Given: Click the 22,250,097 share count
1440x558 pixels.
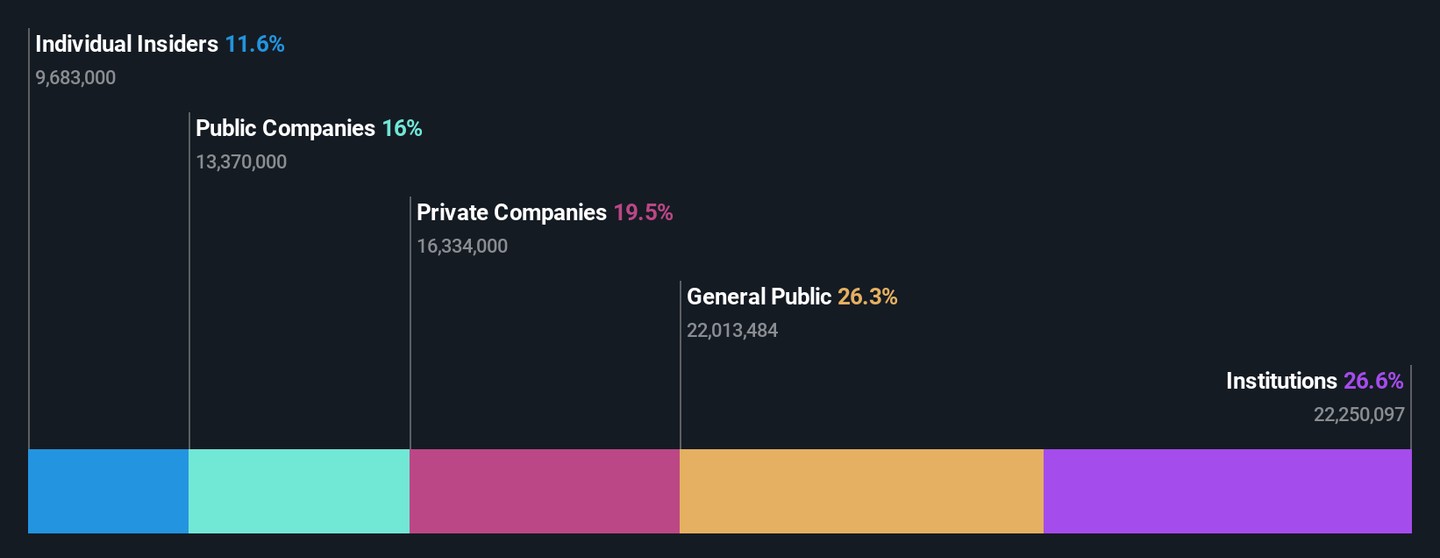Looking at the screenshot, I should 1359,413.
